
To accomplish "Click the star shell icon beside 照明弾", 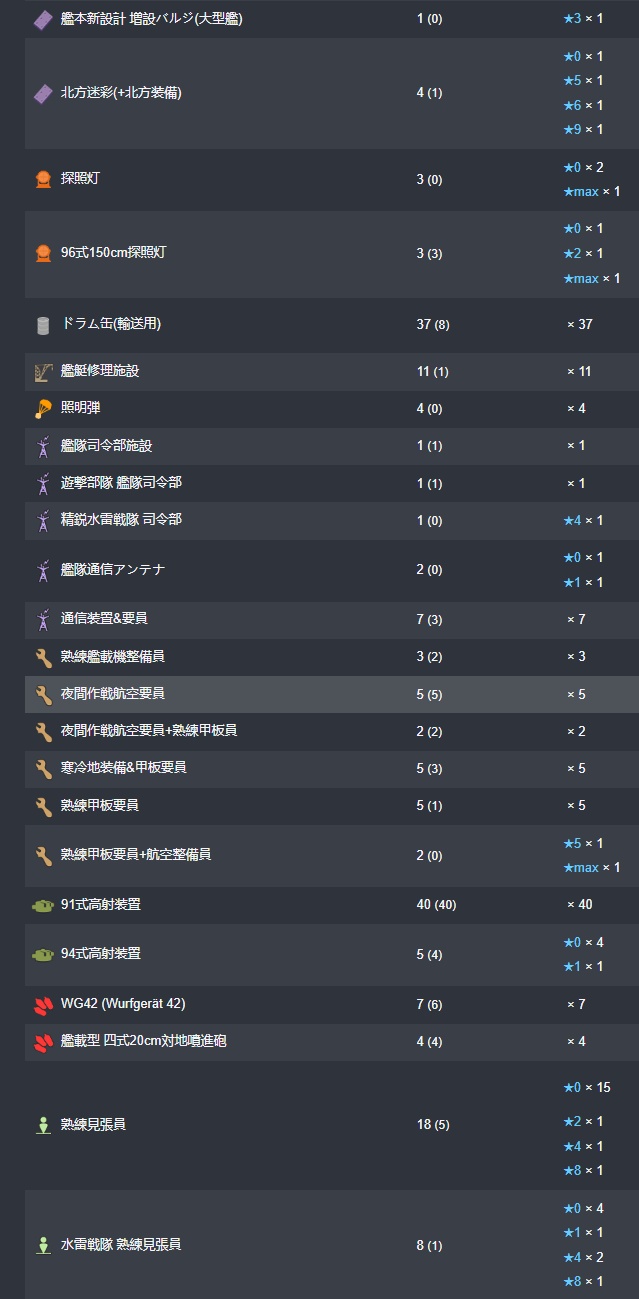I will [42, 408].
